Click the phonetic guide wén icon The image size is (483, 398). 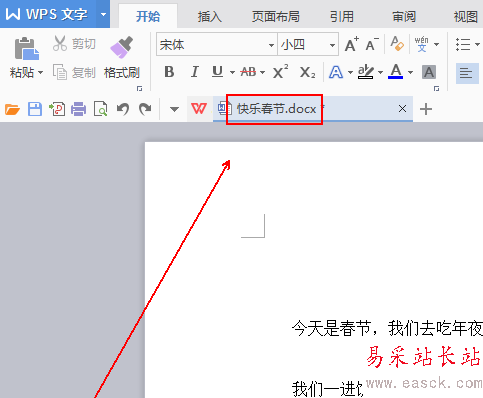point(421,44)
